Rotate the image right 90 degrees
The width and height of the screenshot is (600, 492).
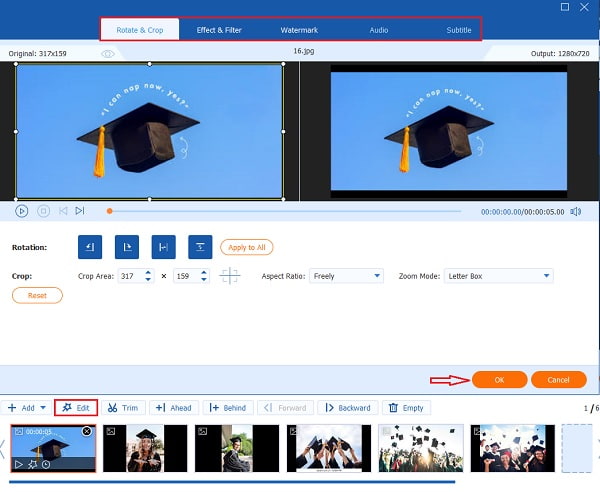(x=127, y=247)
